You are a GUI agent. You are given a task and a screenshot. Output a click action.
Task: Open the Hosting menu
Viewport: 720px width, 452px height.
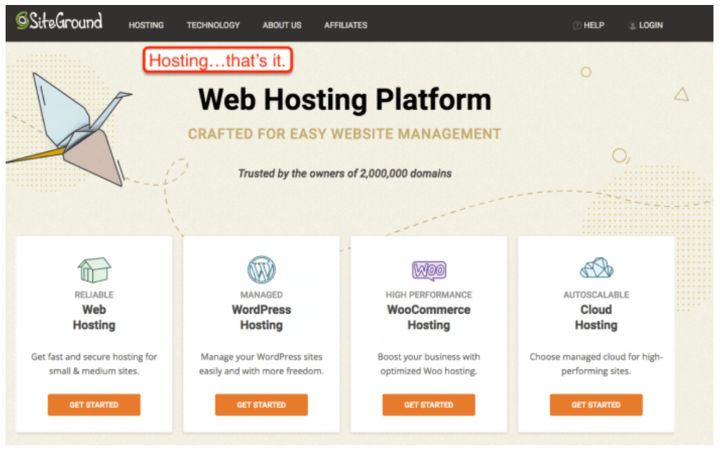coord(146,25)
